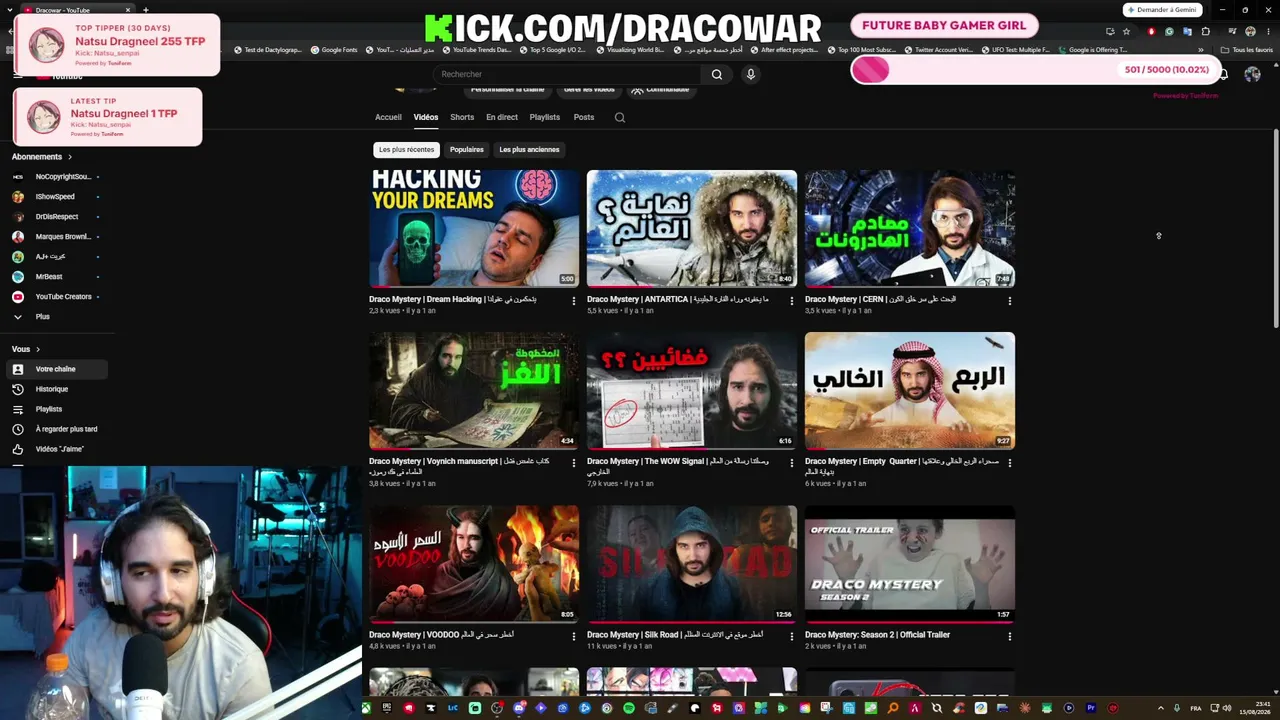The height and width of the screenshot is (720, 1280).
Task: Sort videos by Les plus récentes
Action: (x=407, y=150)
